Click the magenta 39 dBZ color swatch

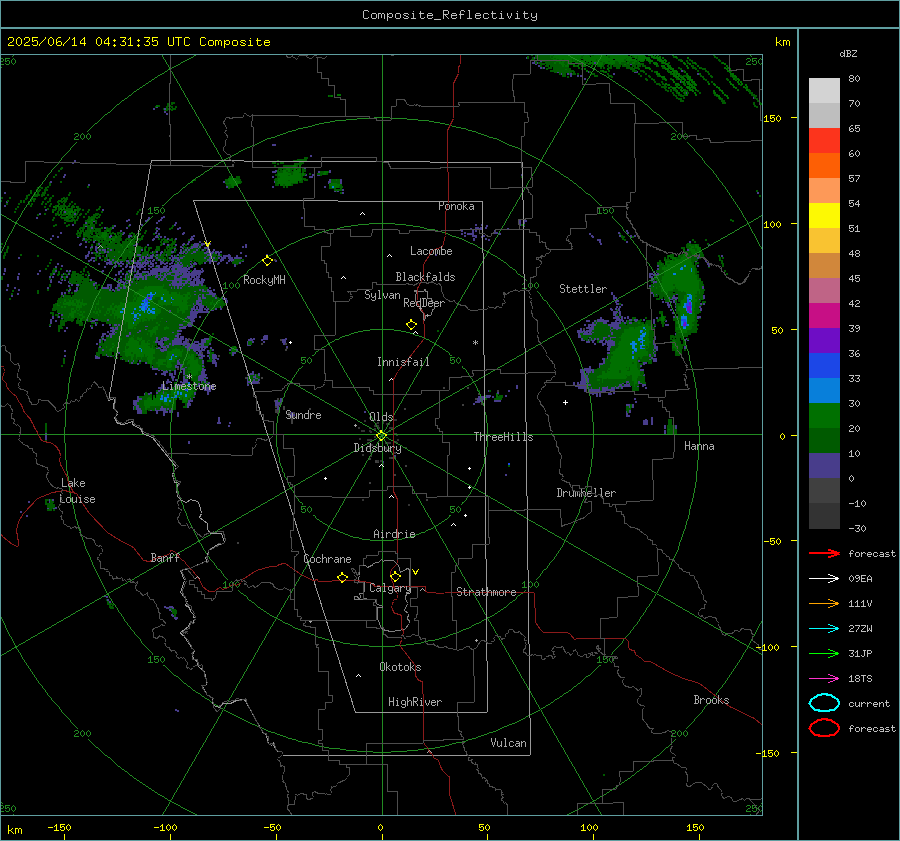[824, 316]
